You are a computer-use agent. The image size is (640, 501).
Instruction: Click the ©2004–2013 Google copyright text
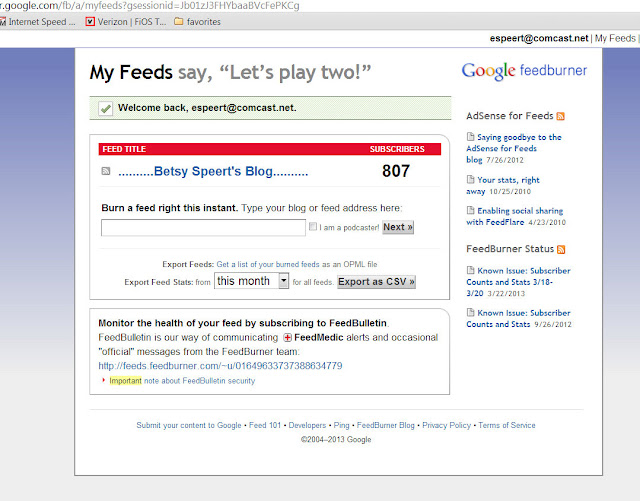336,440
